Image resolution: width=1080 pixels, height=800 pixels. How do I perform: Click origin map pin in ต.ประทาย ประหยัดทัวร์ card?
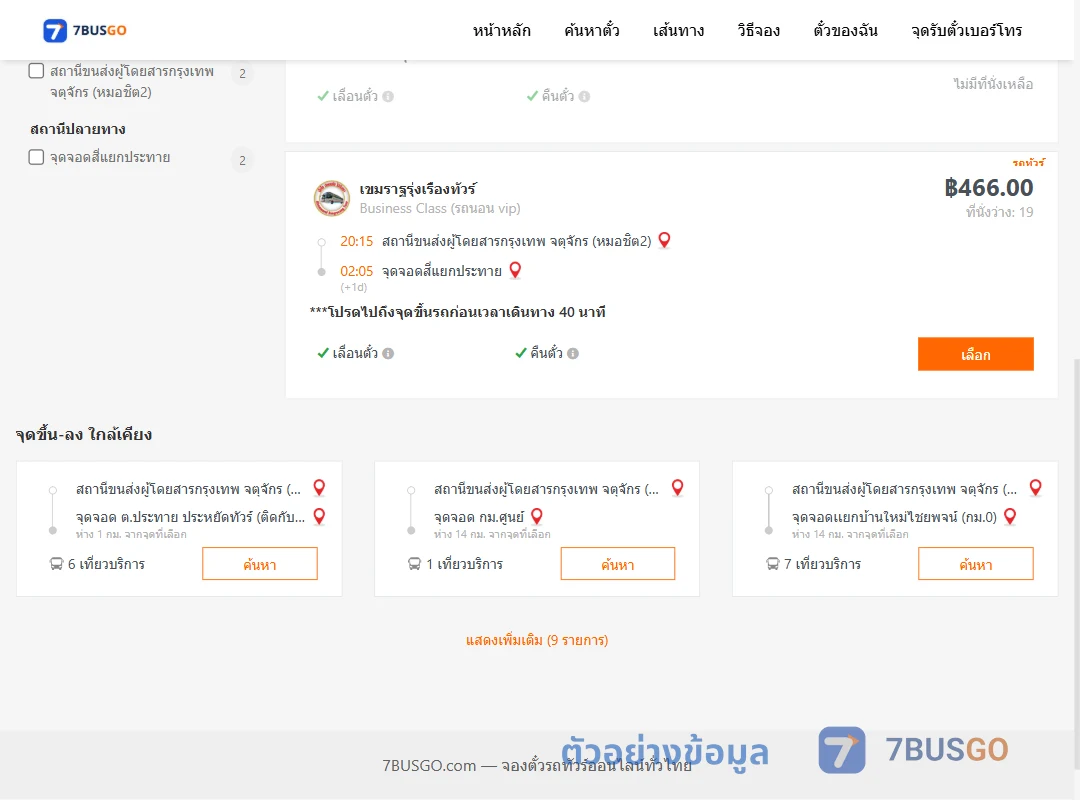tap(319, 488)
